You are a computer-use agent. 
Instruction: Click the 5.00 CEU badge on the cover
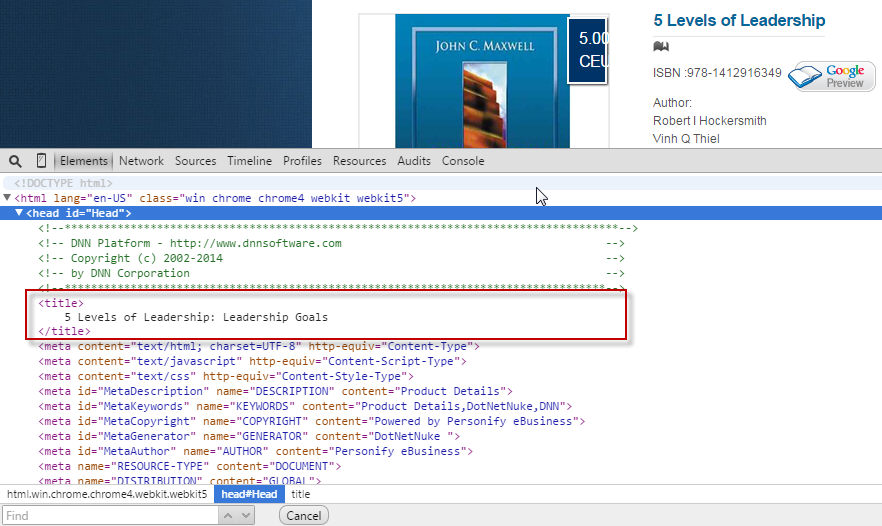(x=588, y=50)
